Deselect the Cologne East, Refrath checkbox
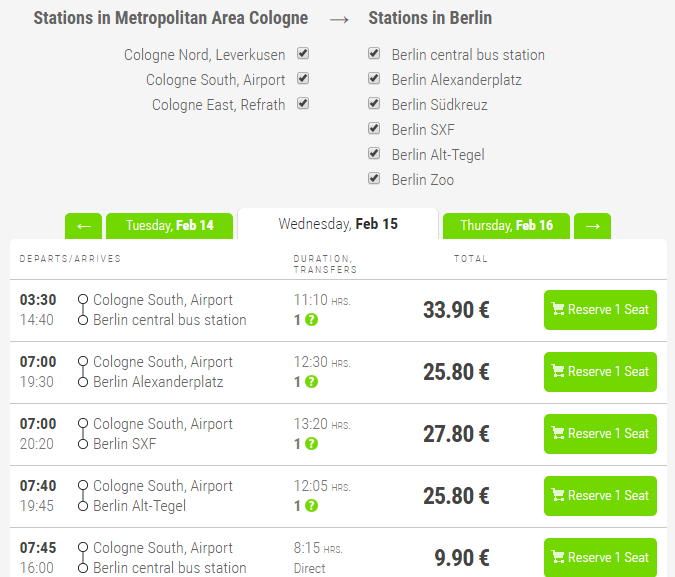The image size is (675, 577). point(303,104)
